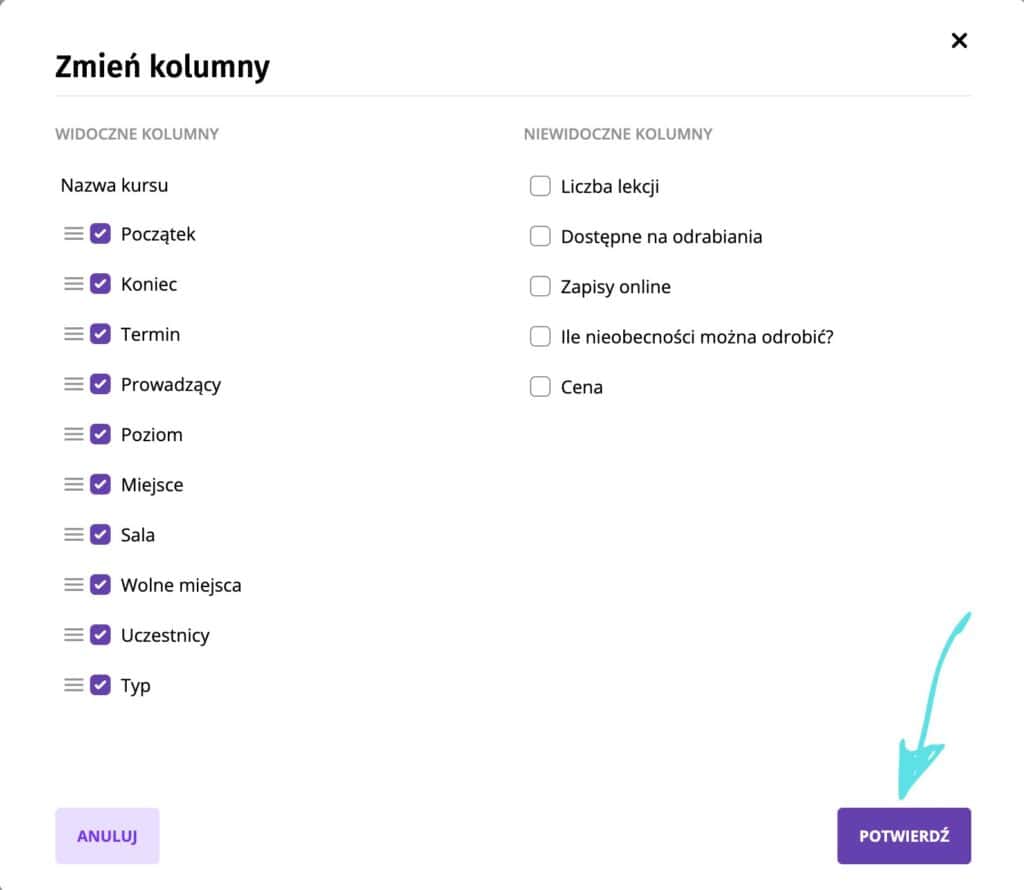This screenshot has width=1024, height=890.
Task: Click the reorder handle next to Koniec
Action: click(x=74, y=284)
